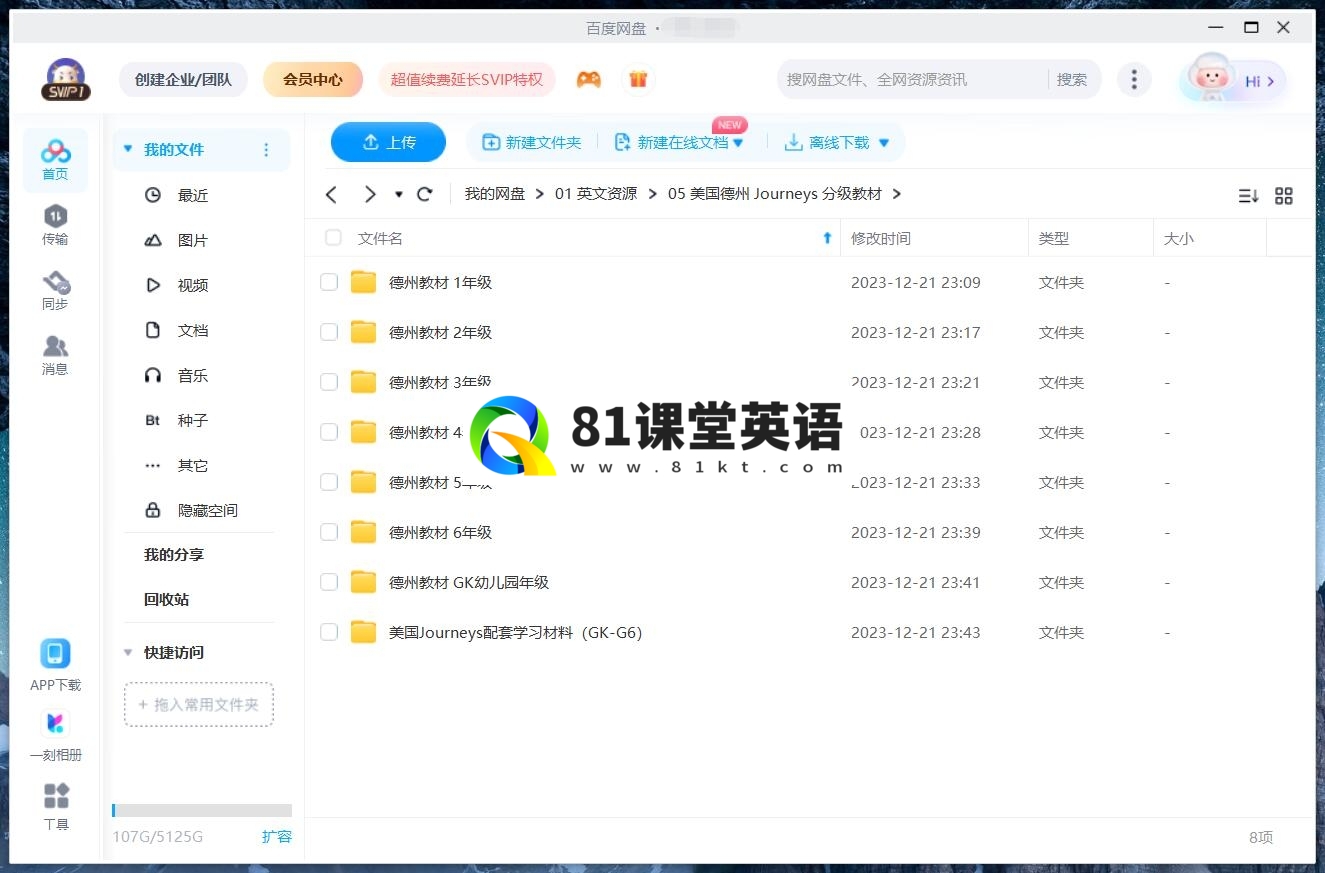The height and width of the screenshot is (873, 1325).
Task: Check the box for 德州教材 GK幼儿园年级
Action: (329, 582)
